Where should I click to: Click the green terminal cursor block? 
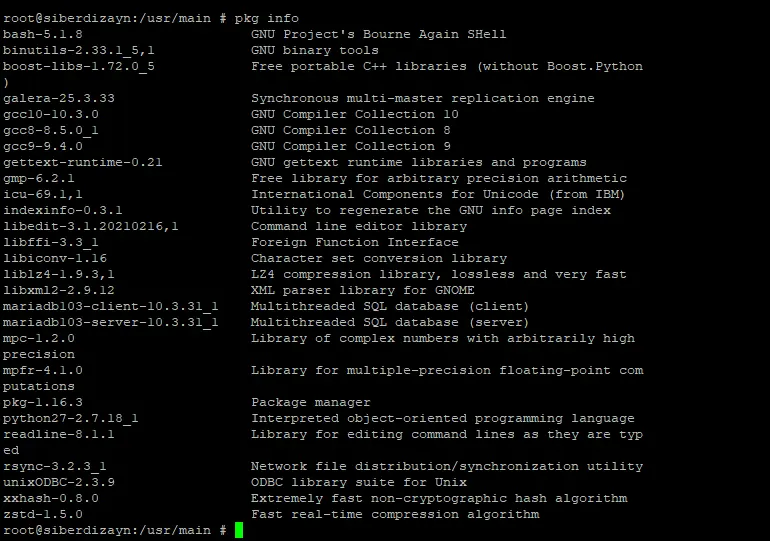pos(239,530)
